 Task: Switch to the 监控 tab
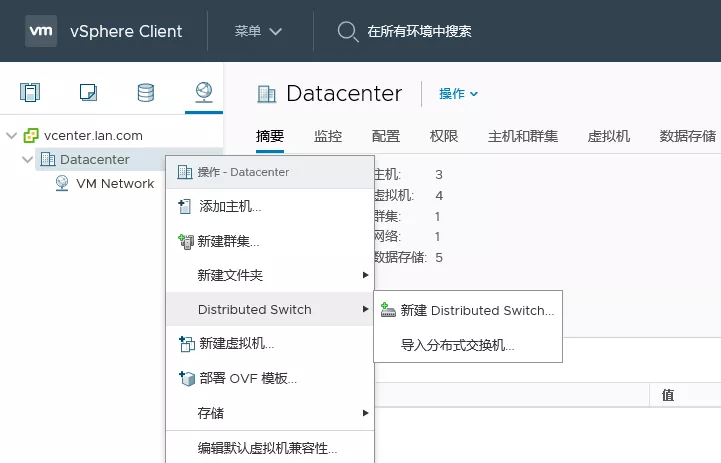point(327,137)
